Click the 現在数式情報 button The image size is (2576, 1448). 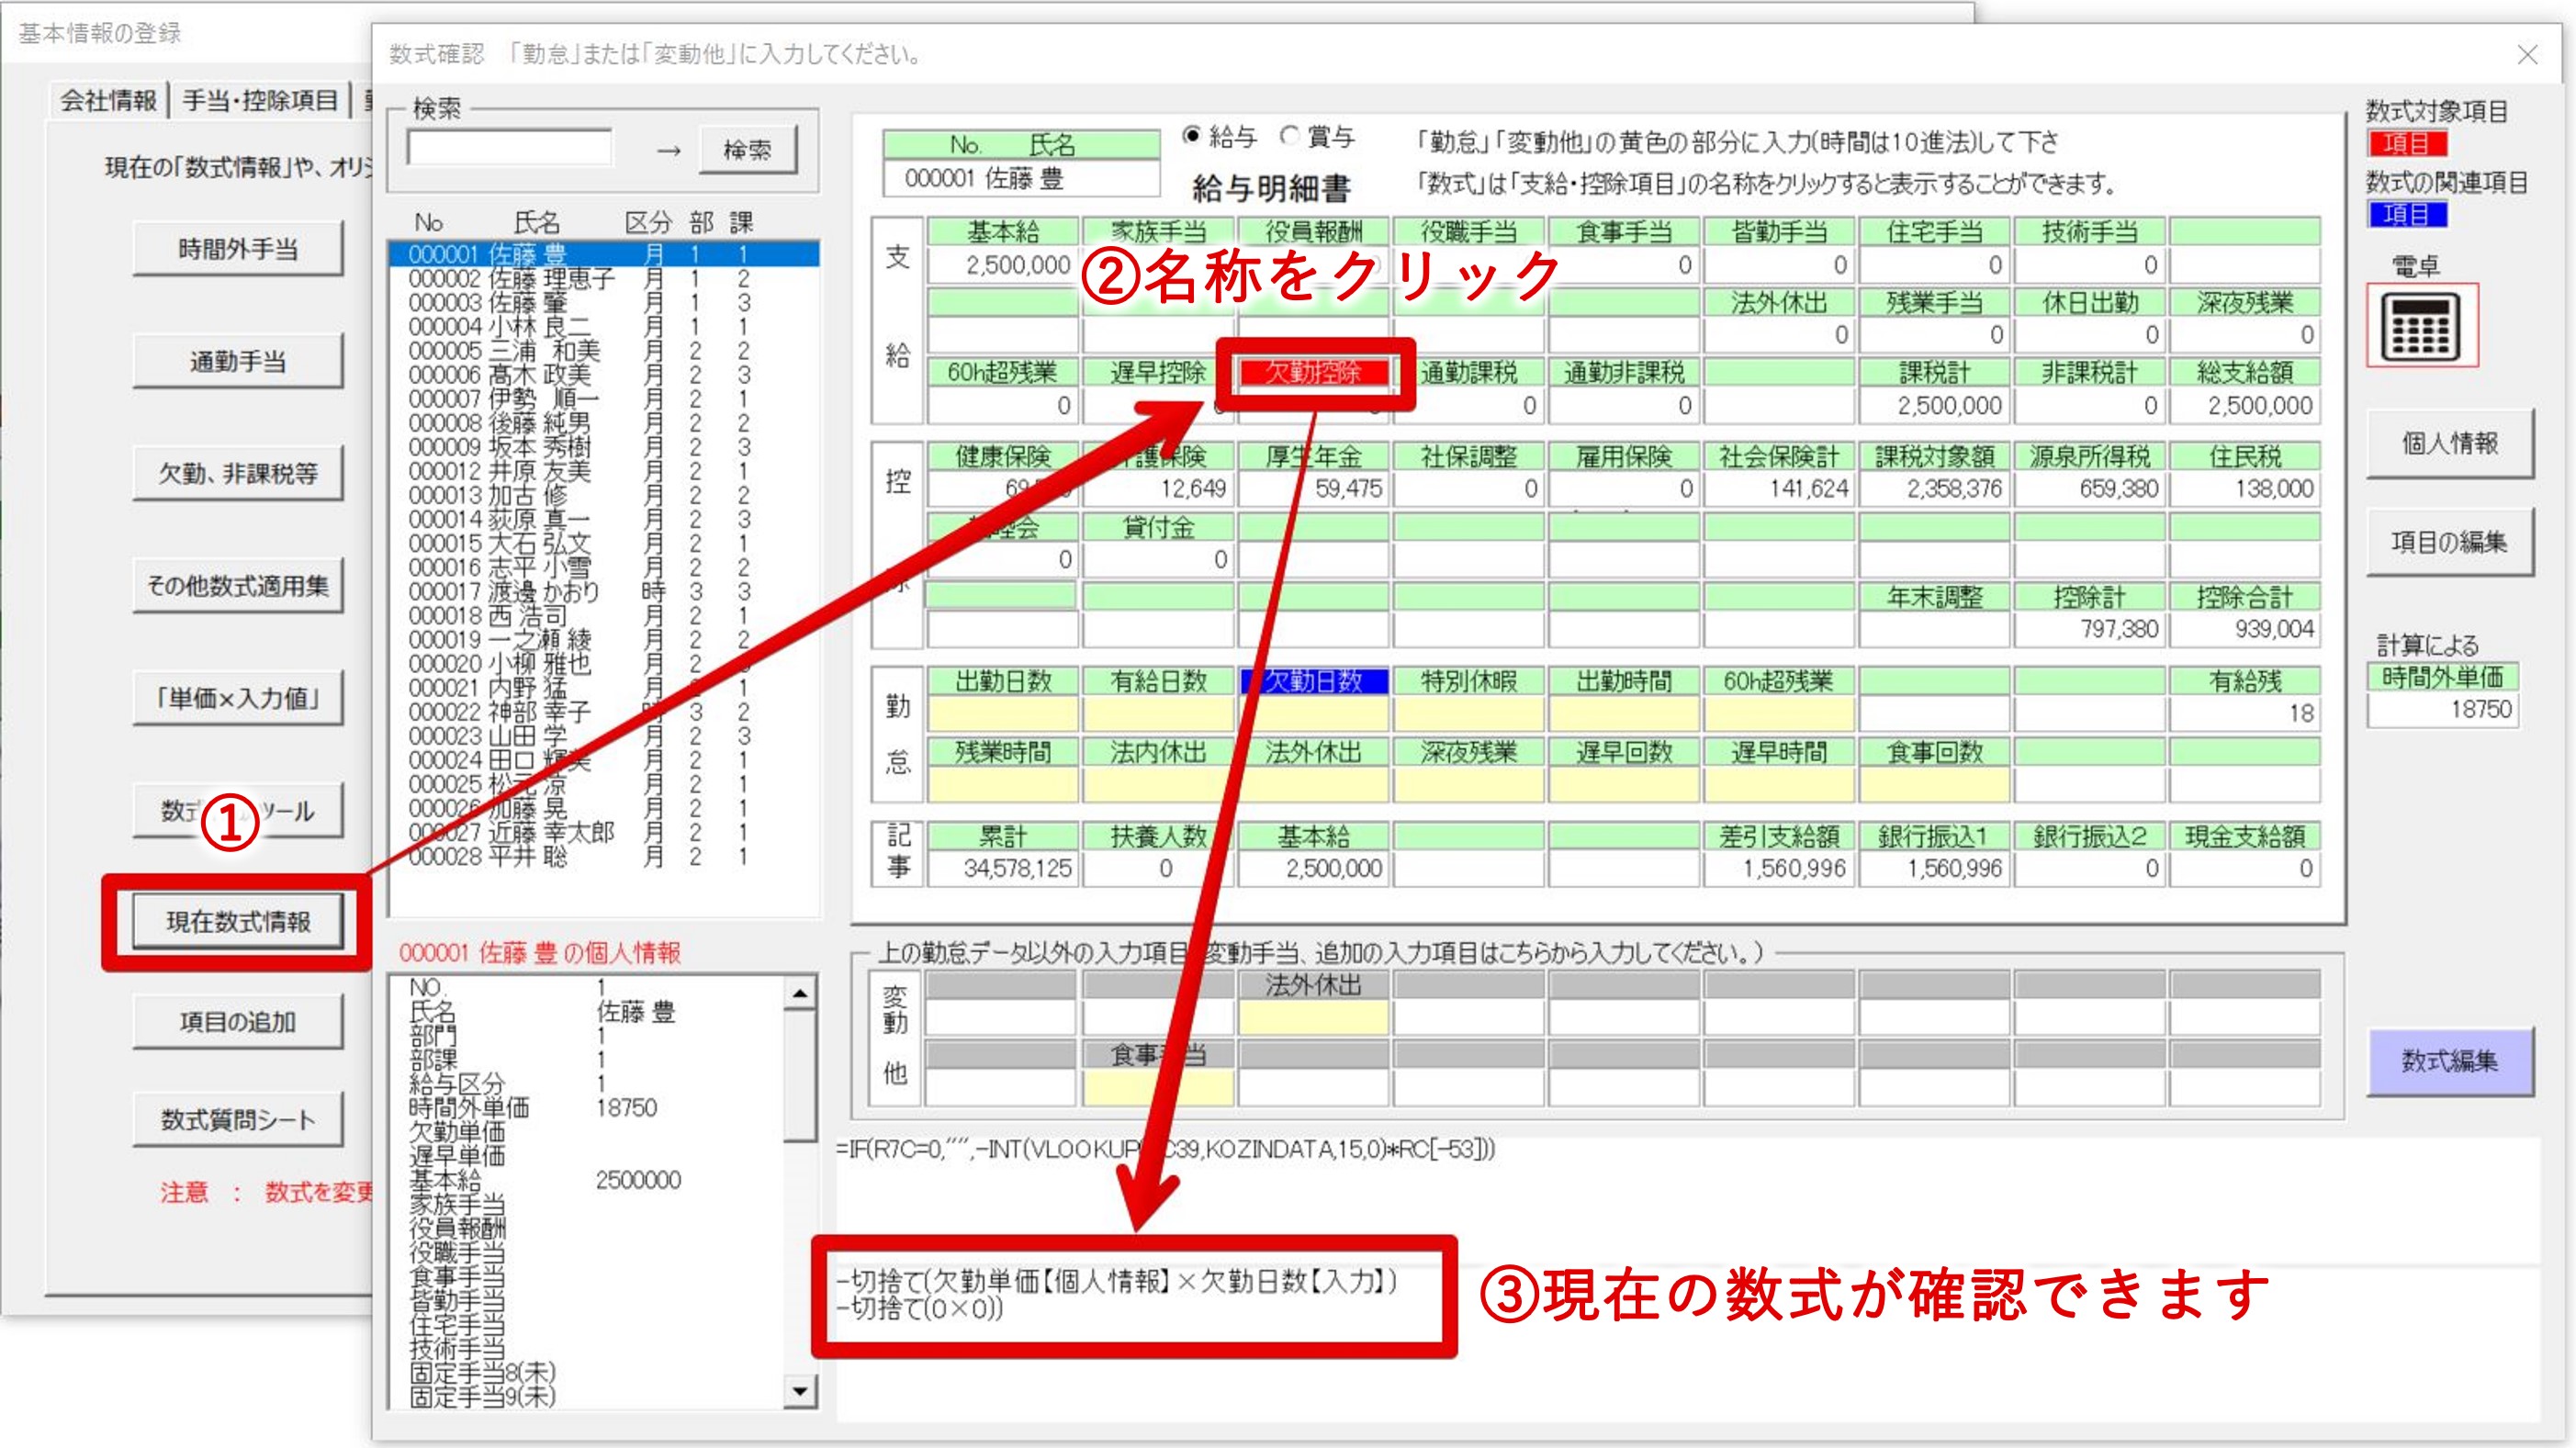[x=238, y=921]
